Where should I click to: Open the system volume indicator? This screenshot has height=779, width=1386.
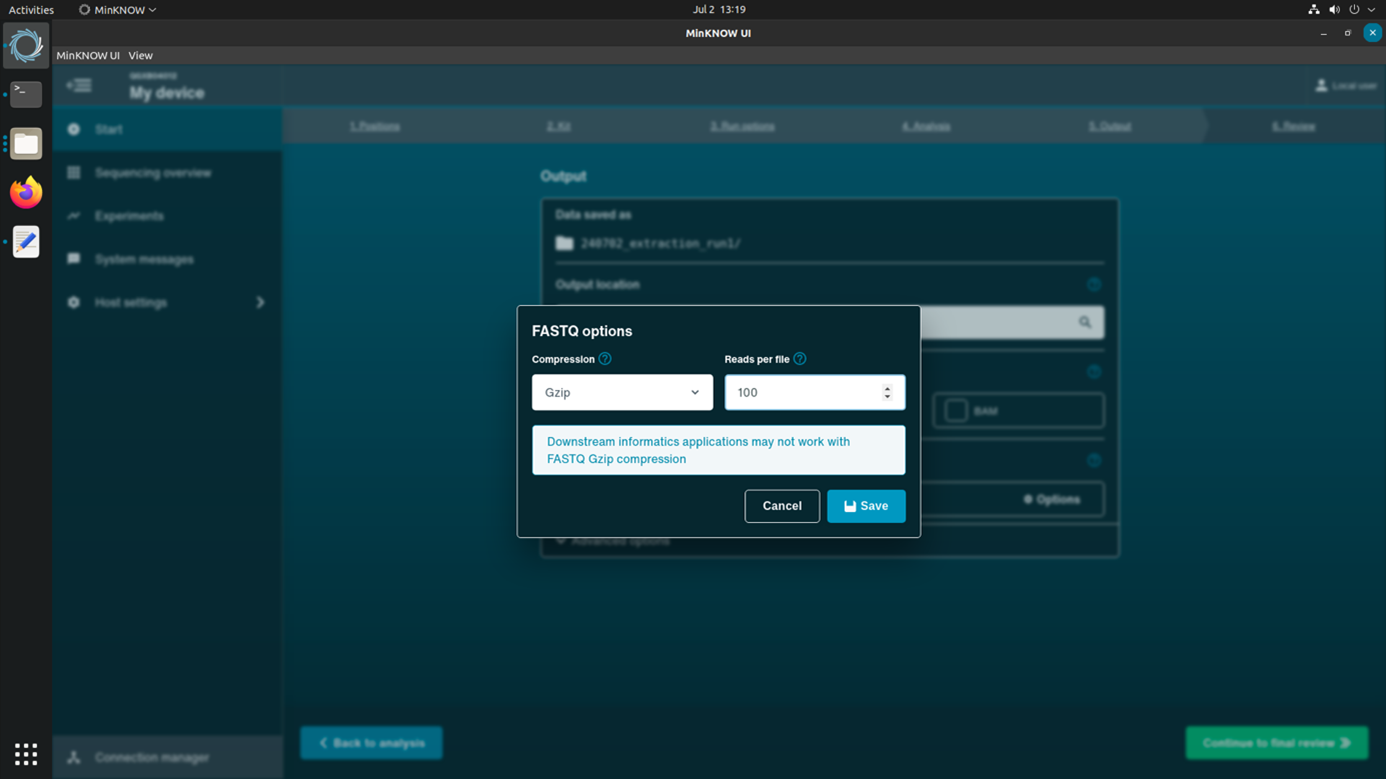coord(1334,10)
